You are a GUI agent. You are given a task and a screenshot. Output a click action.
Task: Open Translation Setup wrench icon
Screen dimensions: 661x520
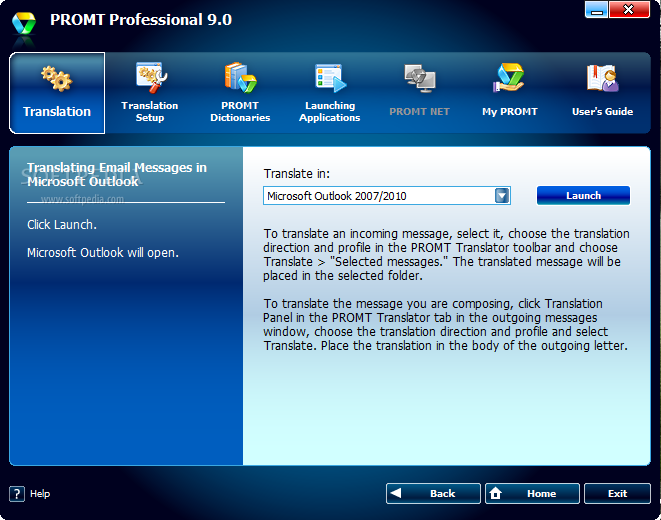pyautogui.click(x=151, y=78)
